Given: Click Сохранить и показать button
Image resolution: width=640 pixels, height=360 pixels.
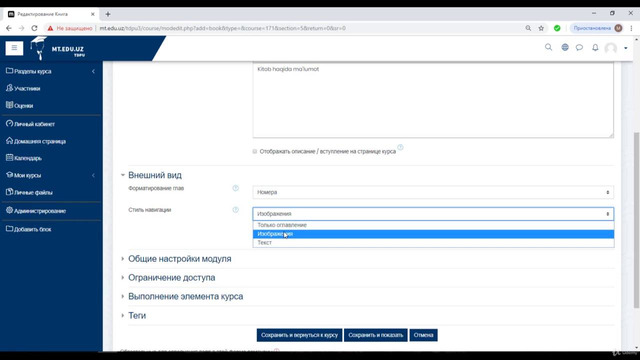Looking at the screenshot, I should tap(376, 335).
